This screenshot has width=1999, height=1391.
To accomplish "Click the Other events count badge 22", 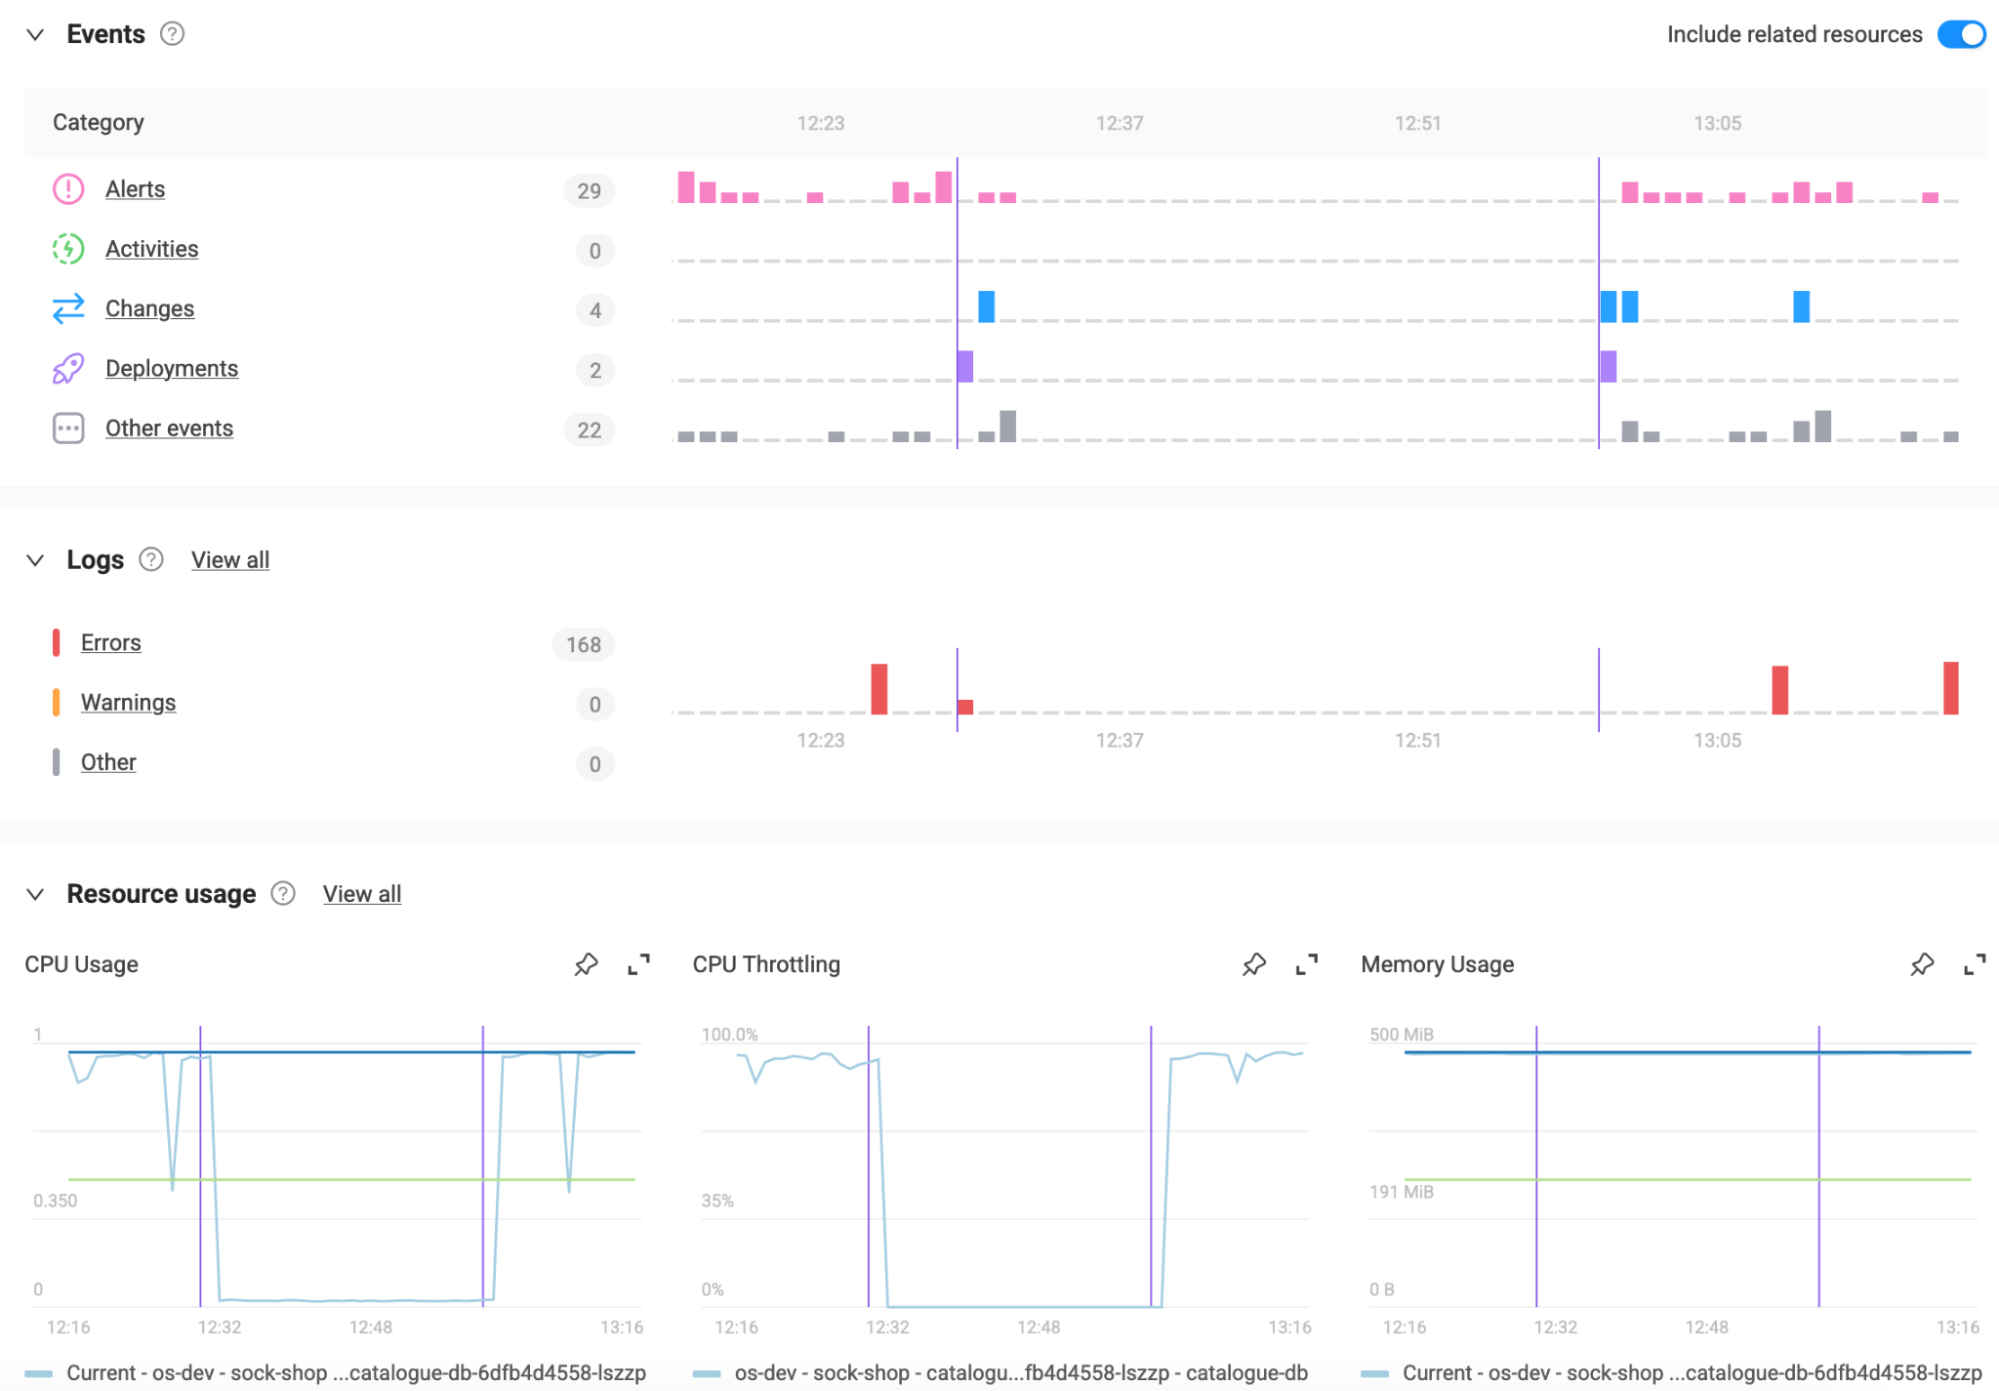I will [589, 431].
